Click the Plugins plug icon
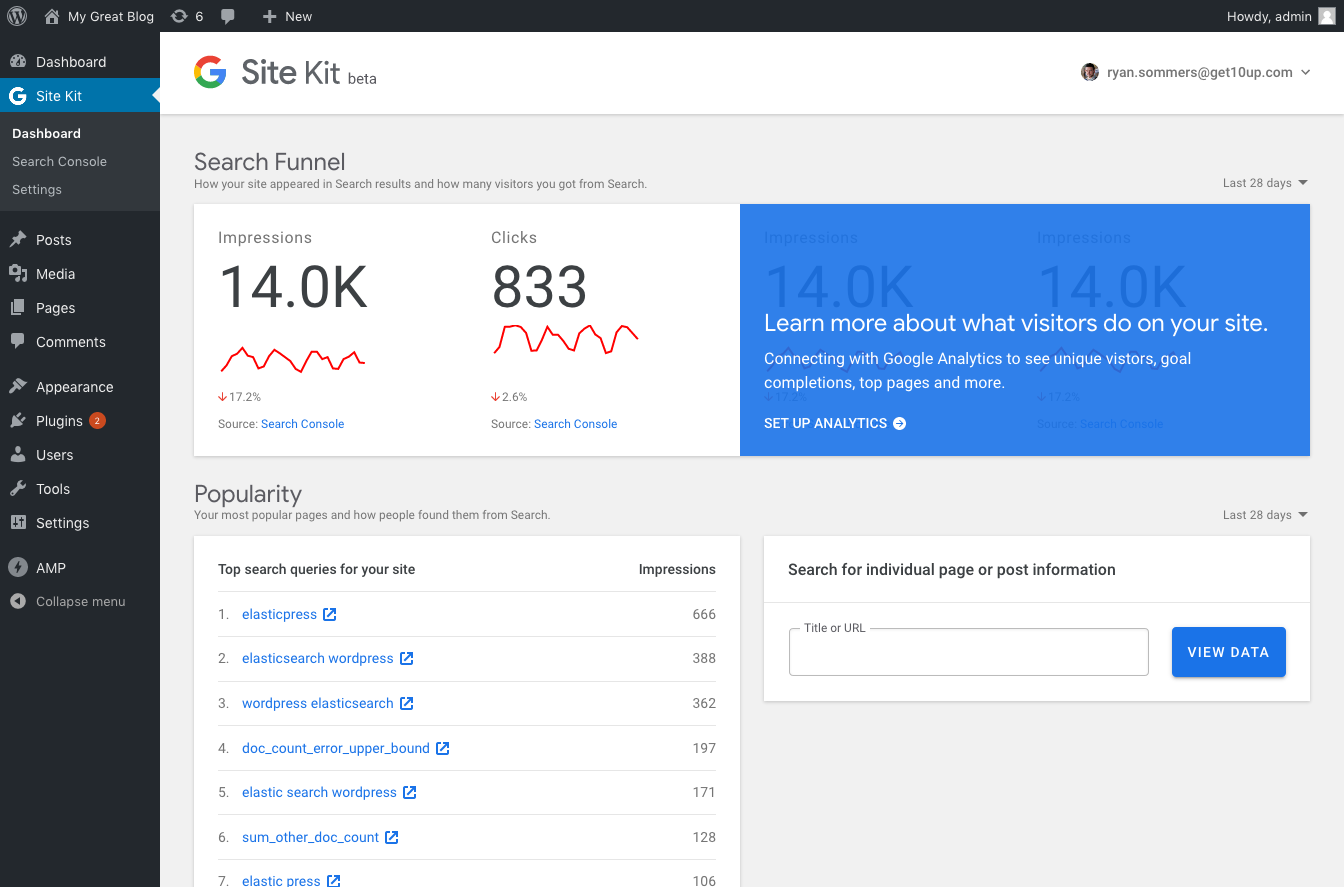The height and width of the screenshot is (887, 1344). [x=18, y=421]
